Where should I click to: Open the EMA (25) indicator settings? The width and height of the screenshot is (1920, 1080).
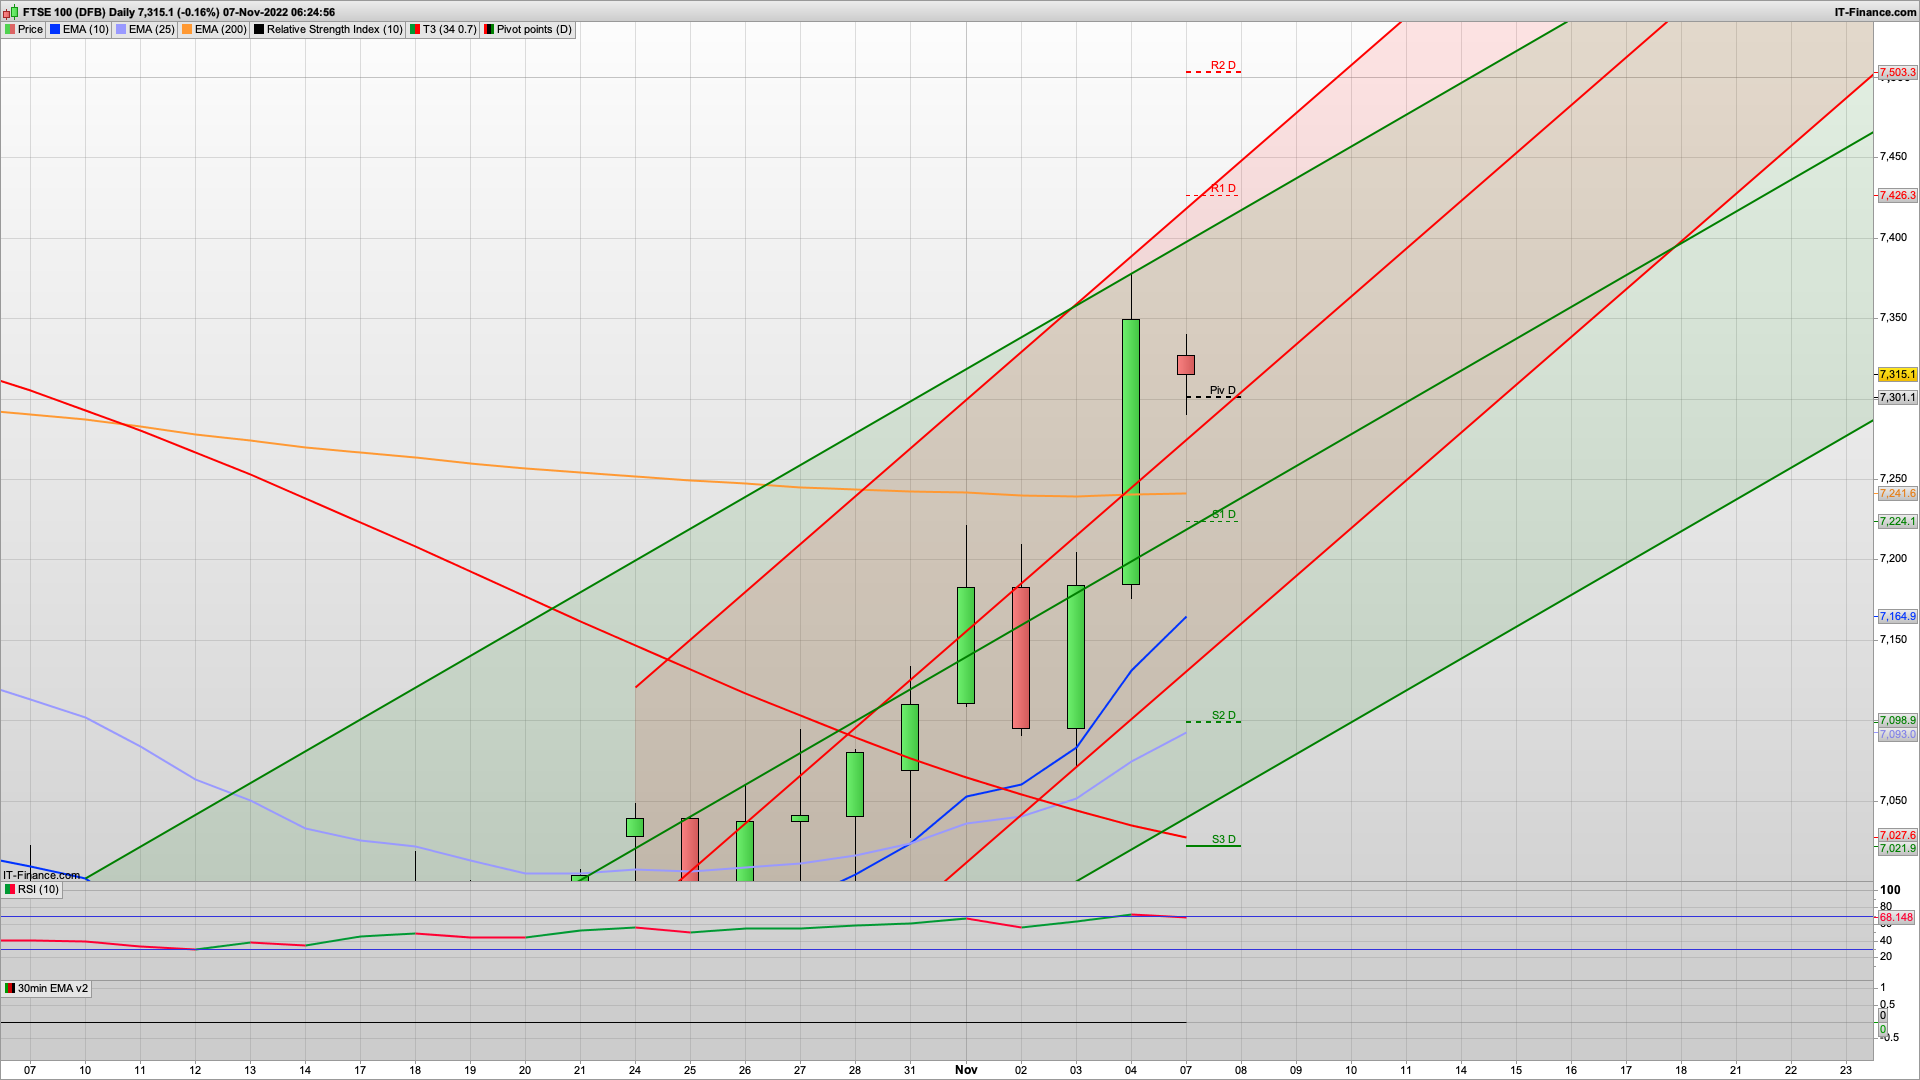tap(145, 29)
